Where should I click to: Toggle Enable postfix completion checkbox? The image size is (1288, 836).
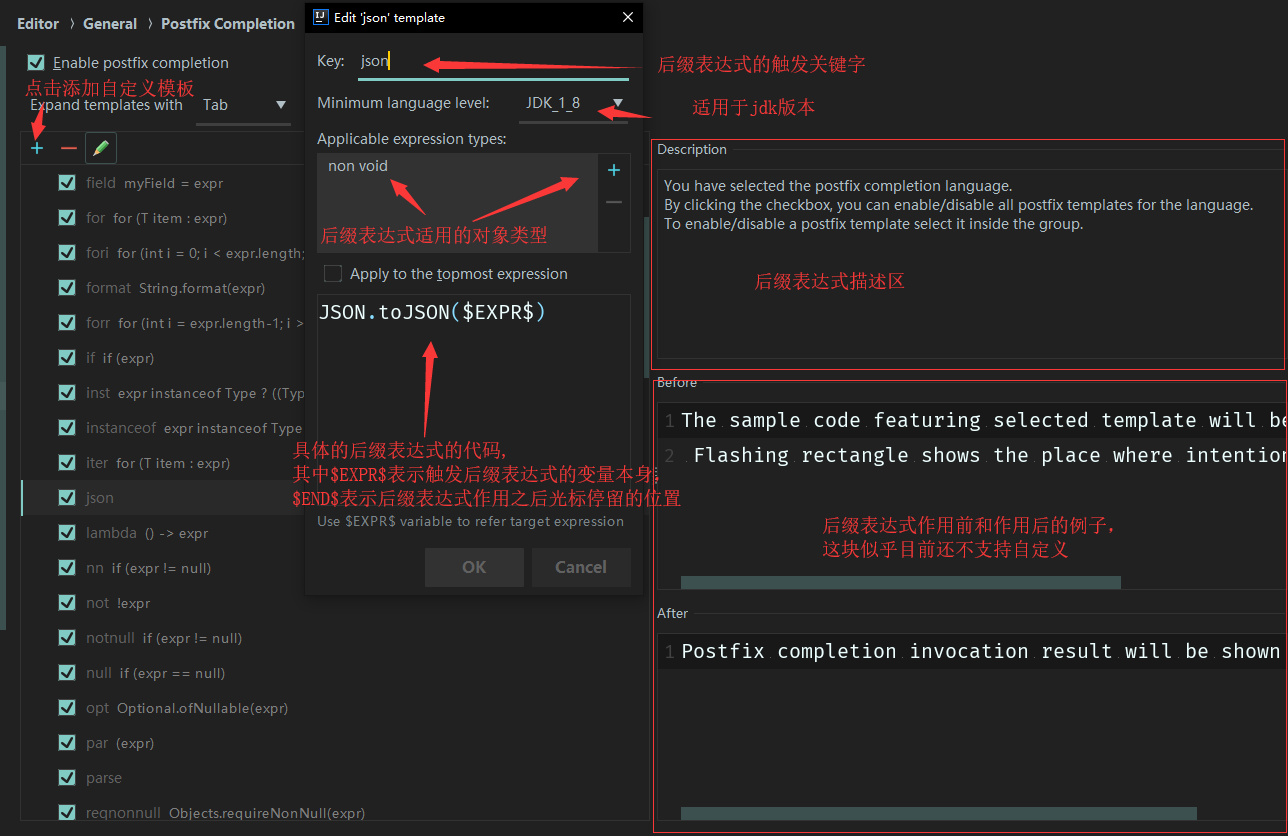[36, 62]
